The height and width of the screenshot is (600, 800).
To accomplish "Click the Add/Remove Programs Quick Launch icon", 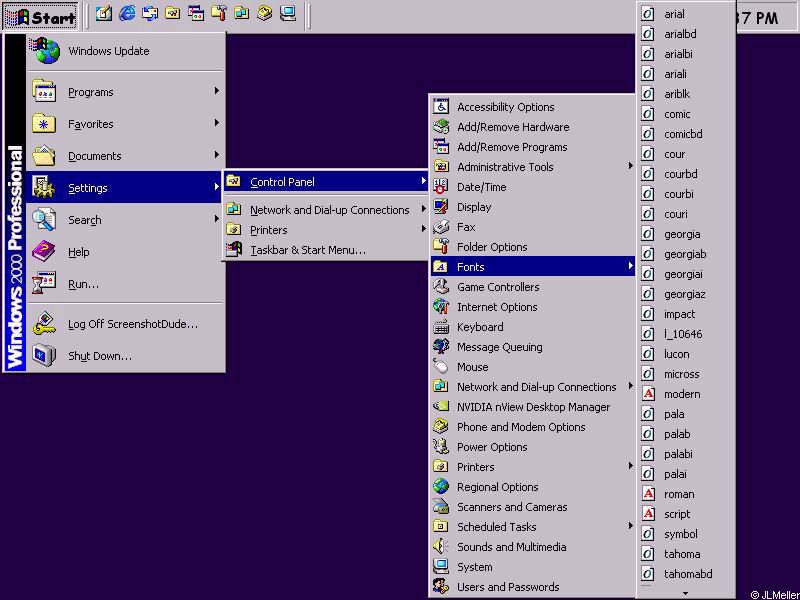I will [x=196, y=13].
